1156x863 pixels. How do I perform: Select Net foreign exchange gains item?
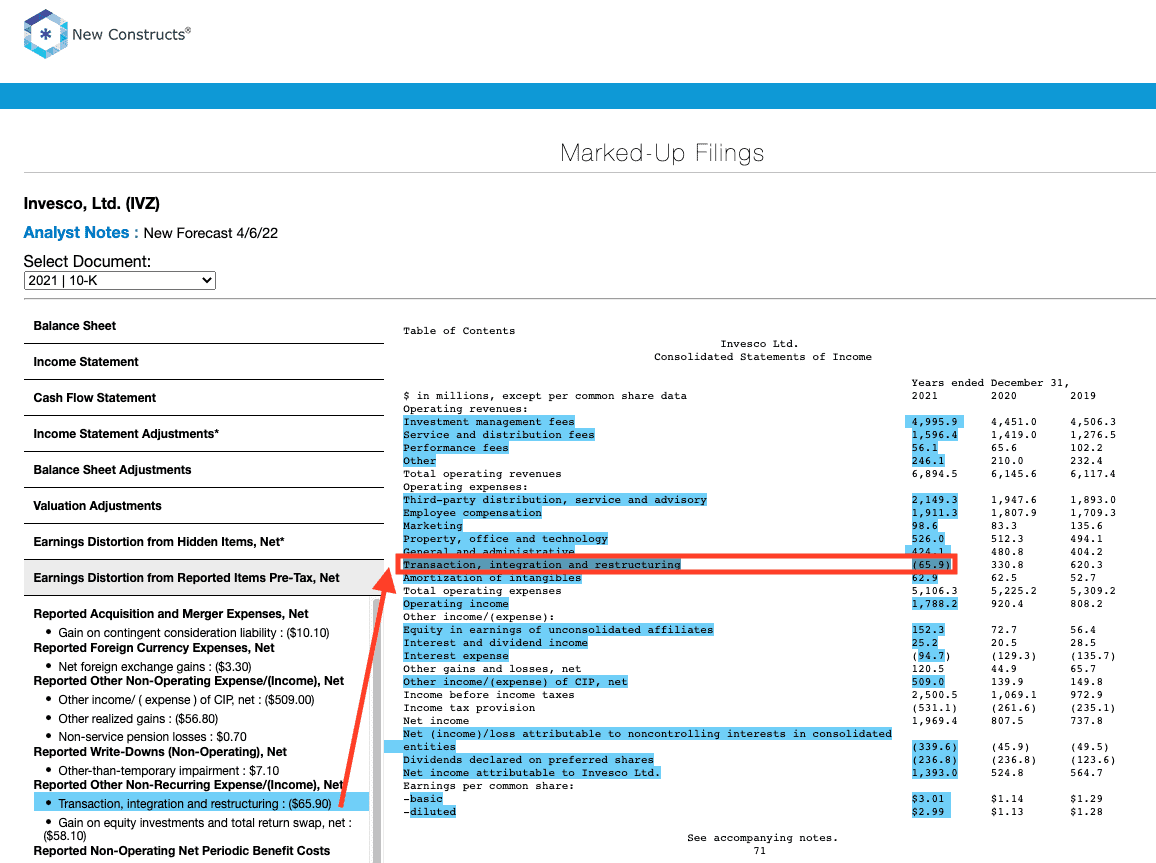click(x=155, y=667)
